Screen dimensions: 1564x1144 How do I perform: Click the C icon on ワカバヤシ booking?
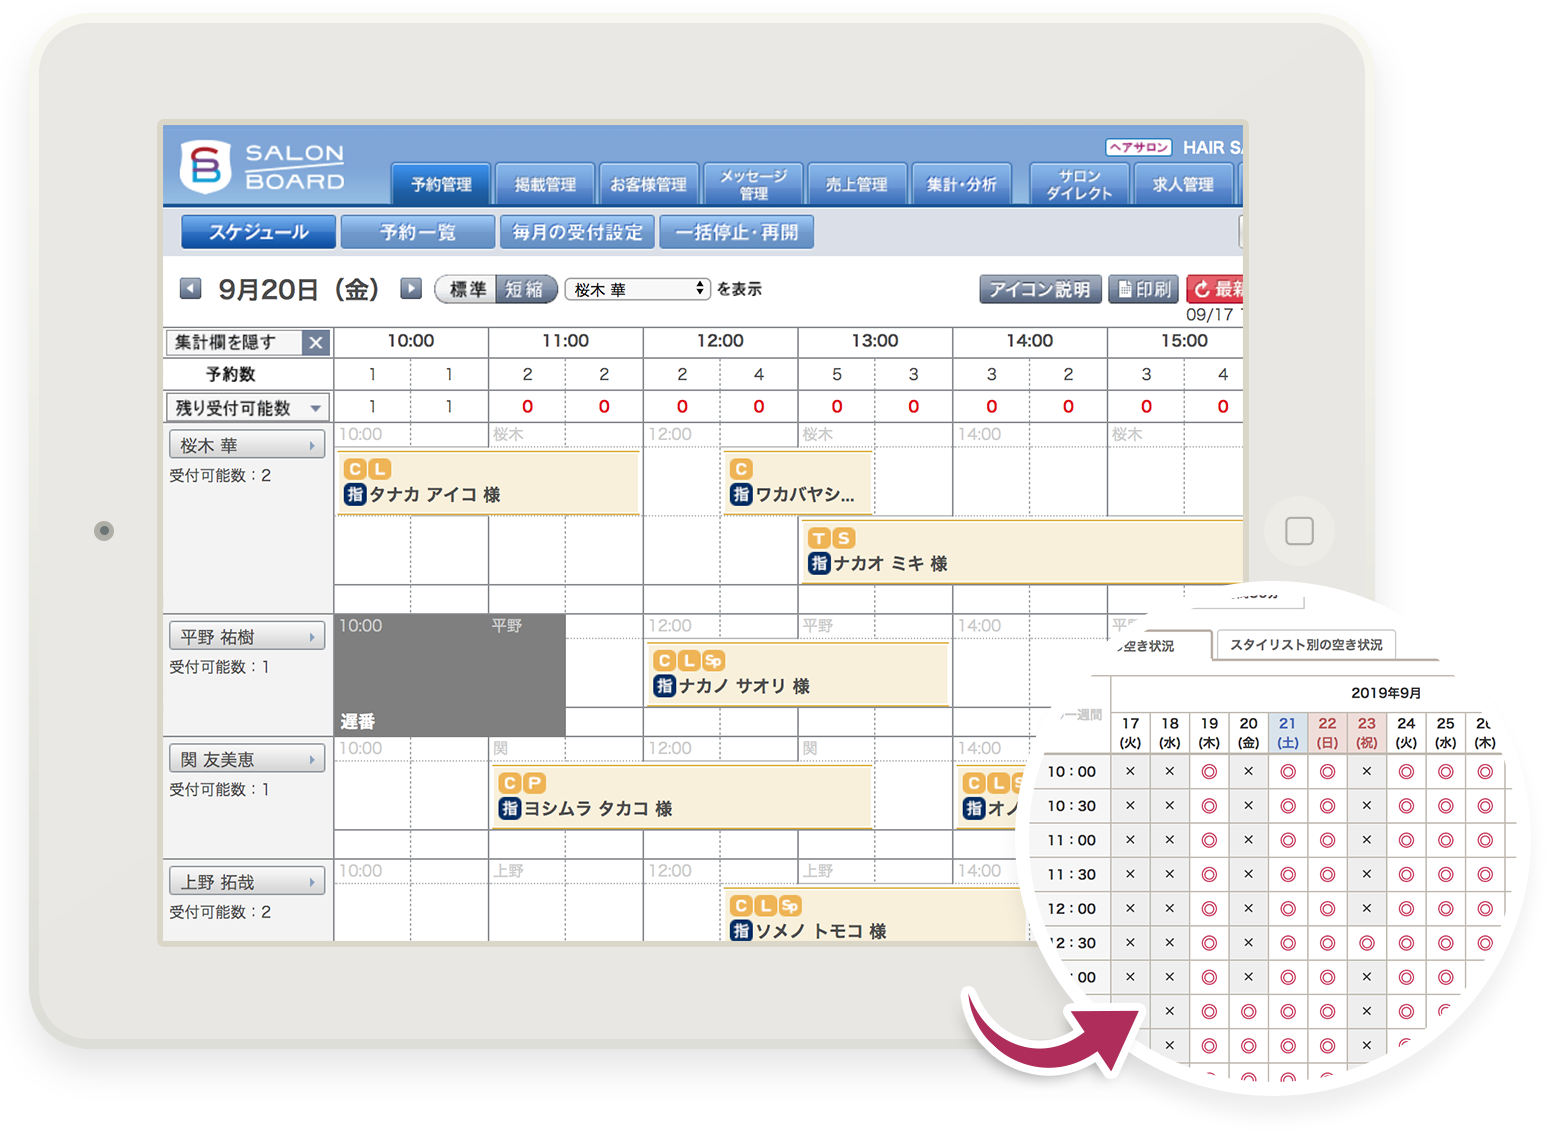[741, 469]
